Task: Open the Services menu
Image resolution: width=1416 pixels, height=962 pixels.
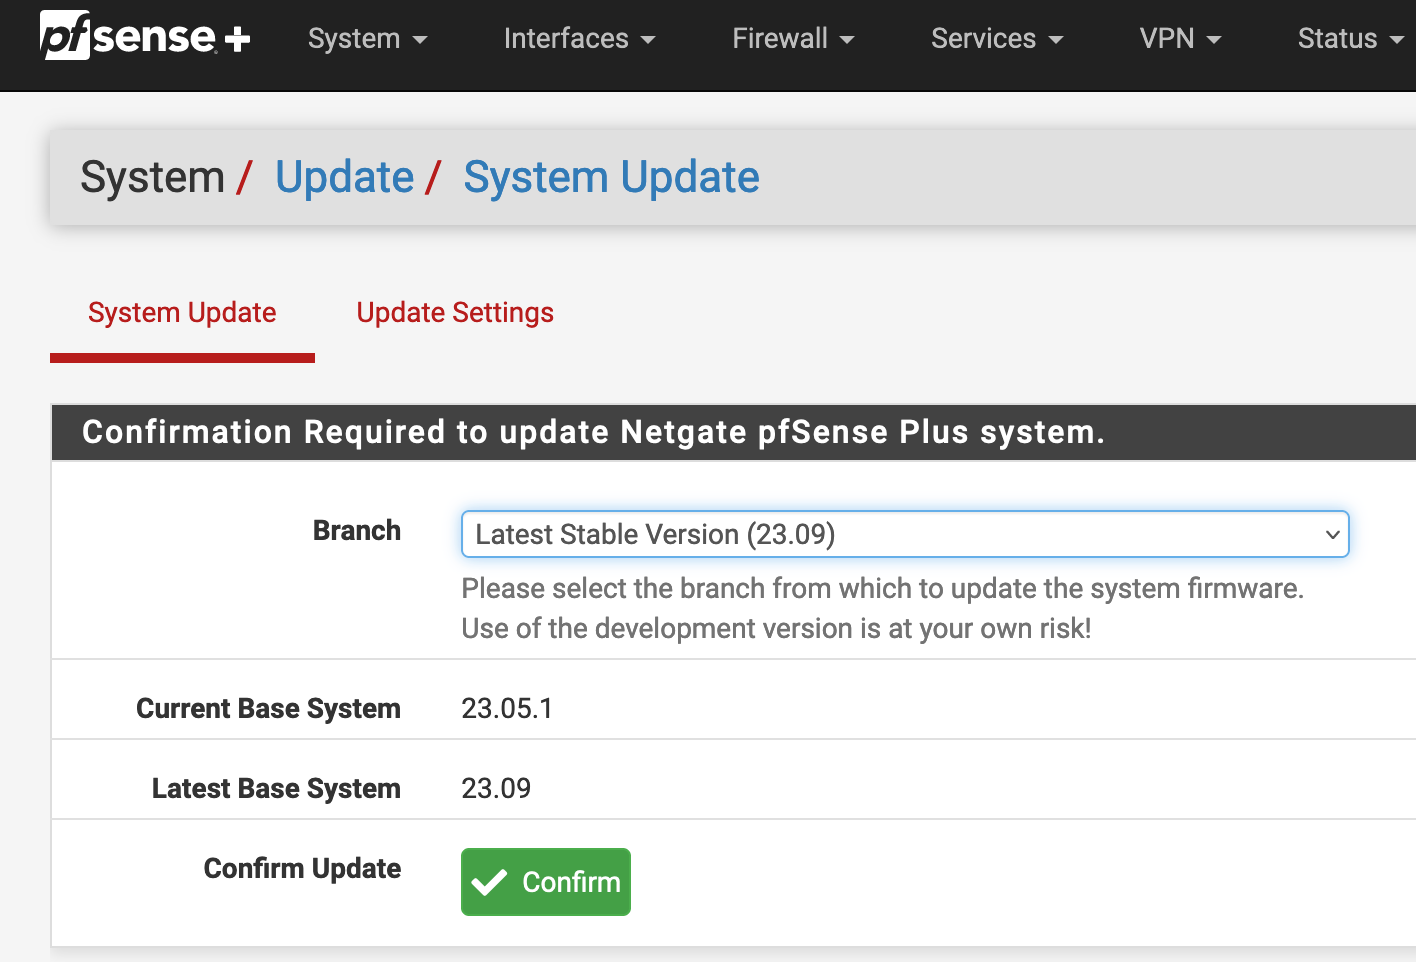Action: tap(997, 39)
